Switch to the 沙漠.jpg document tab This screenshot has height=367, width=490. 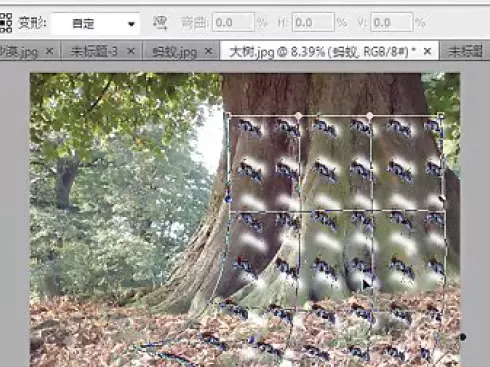(x=19, y=51)
